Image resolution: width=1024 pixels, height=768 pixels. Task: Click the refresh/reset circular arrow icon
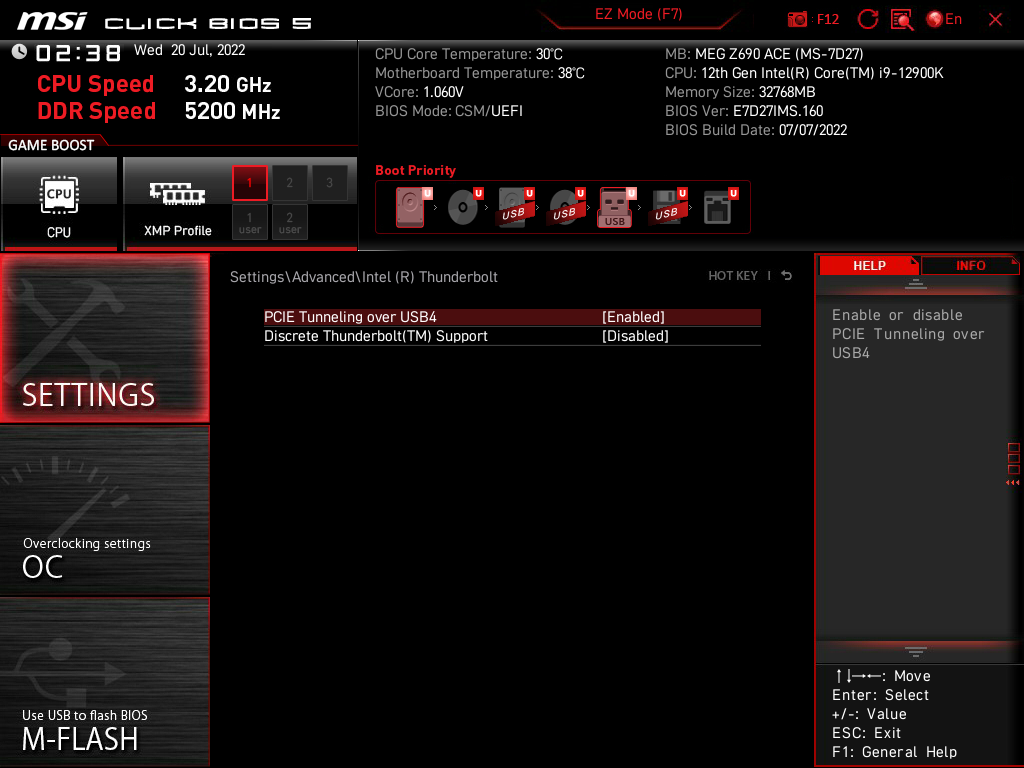[x=867, y=20]
